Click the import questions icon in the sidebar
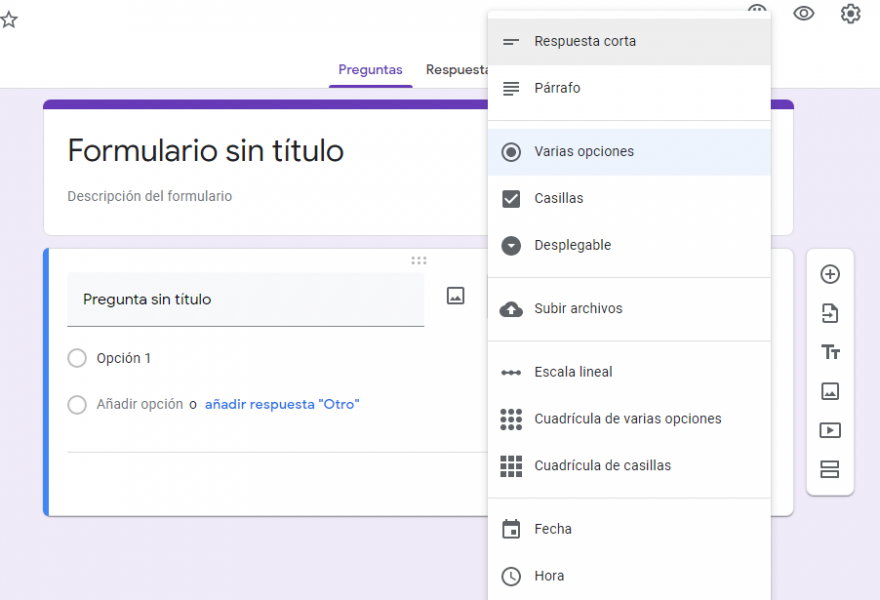The image size is (880, 600). pyautogui.click(x=830, y=313)
